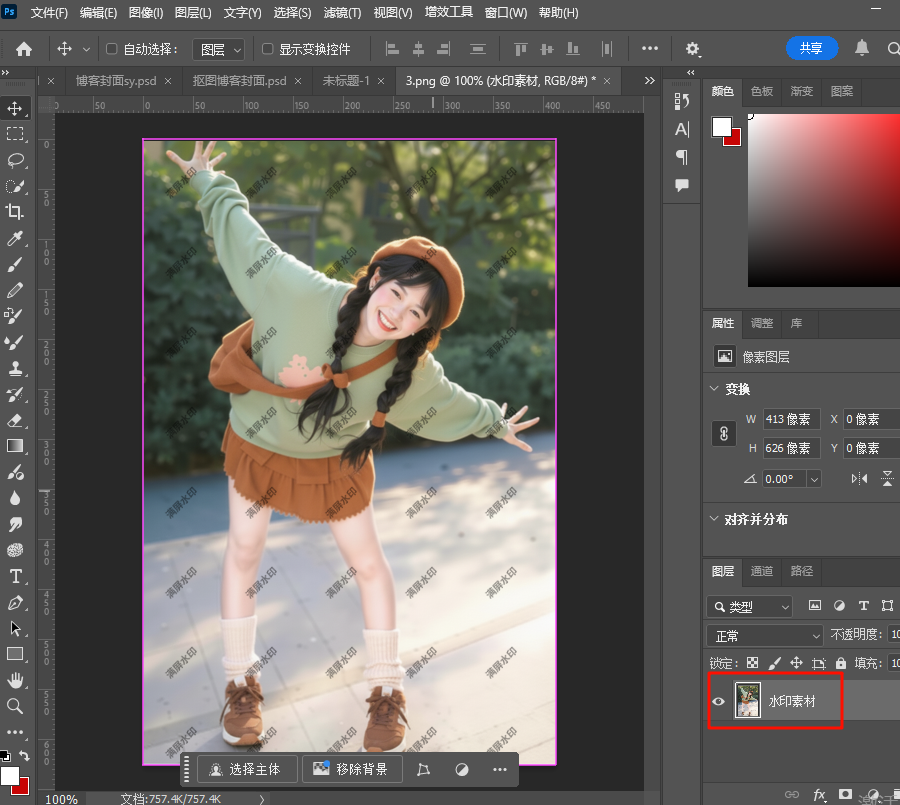Image resolution: width=900 pixels, height=805 pixels.
Task: Select the Horizontal Type tool
Action: pos(16,576)
